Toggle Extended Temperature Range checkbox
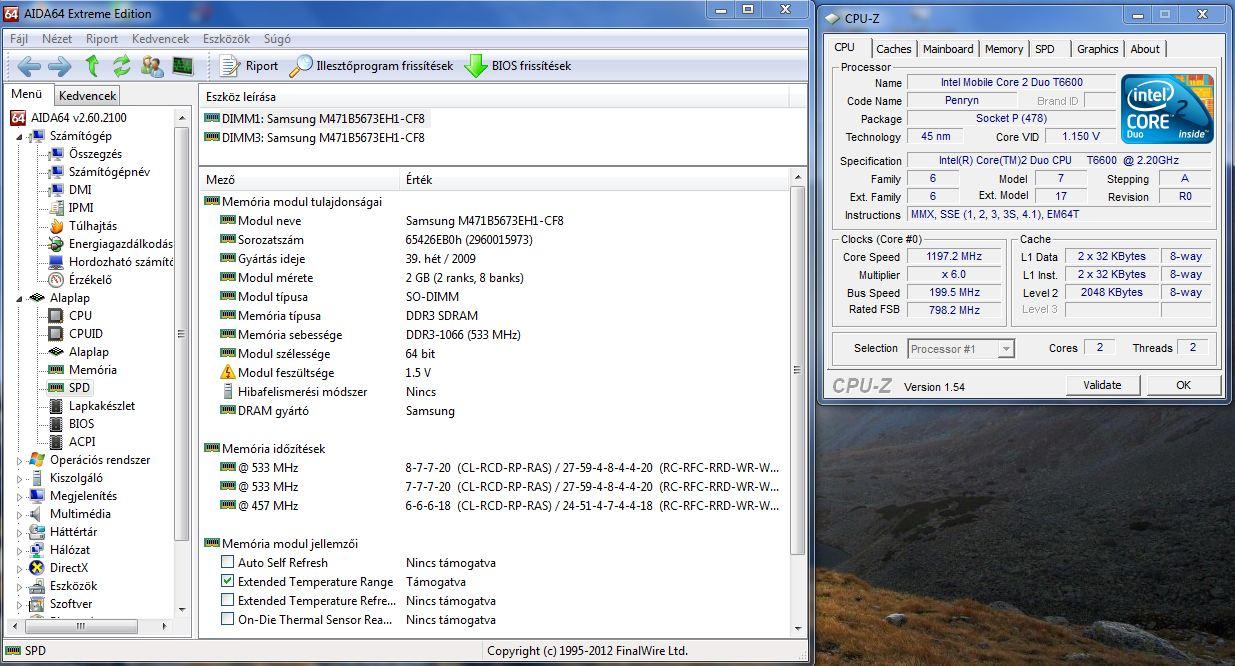This screenshot has width=1235, height=666. 228,582
